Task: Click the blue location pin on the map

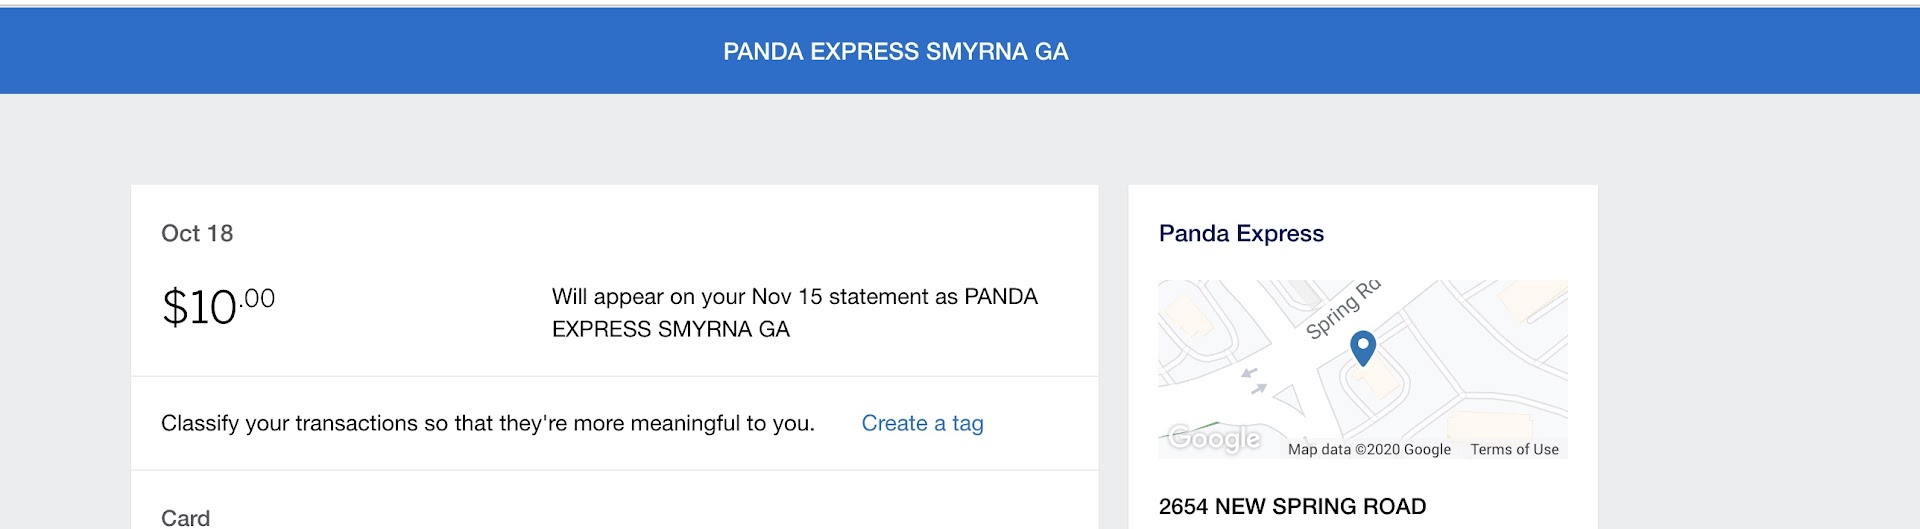Action: pyautogui.click(x=1363, y=347)
